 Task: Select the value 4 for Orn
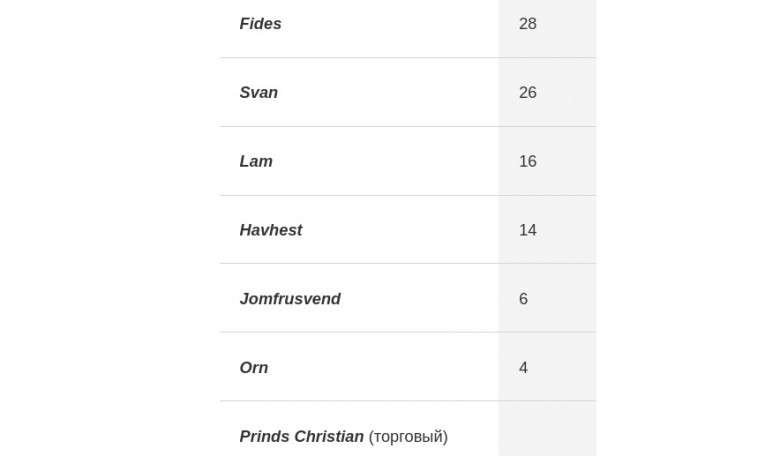click(523, 367)
